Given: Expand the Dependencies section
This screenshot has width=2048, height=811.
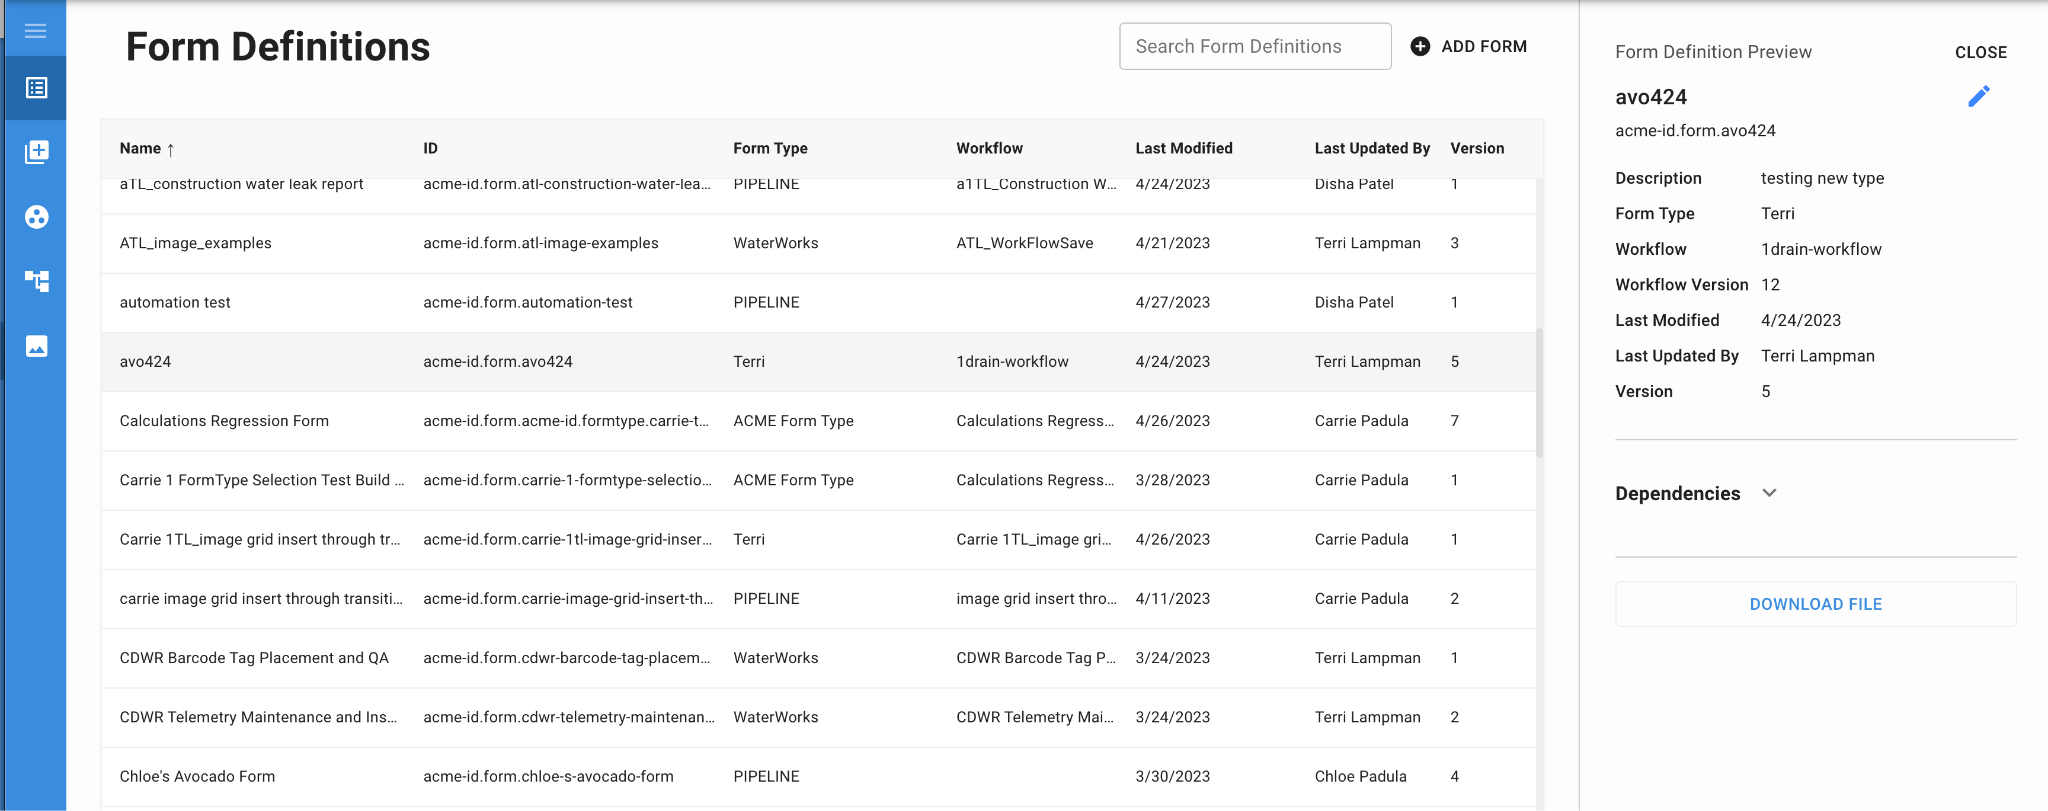Looking at the screenshot, I should click(1769, 493).
